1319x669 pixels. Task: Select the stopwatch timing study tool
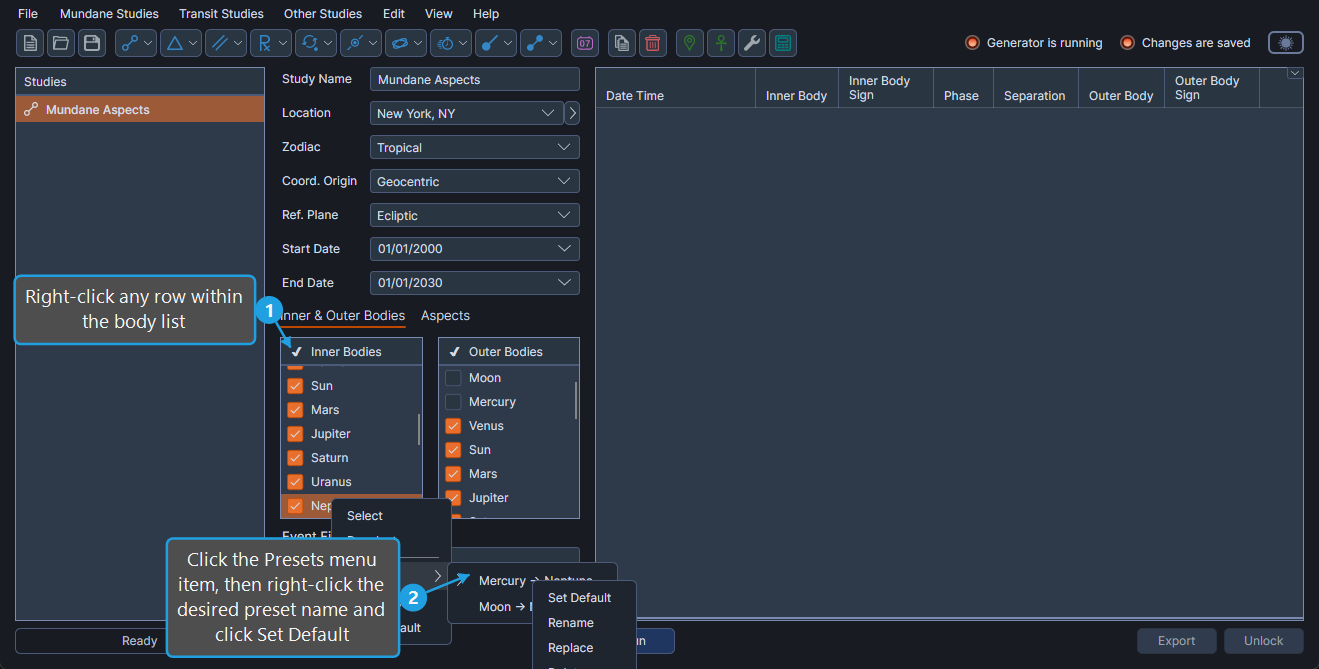[451, 43]
